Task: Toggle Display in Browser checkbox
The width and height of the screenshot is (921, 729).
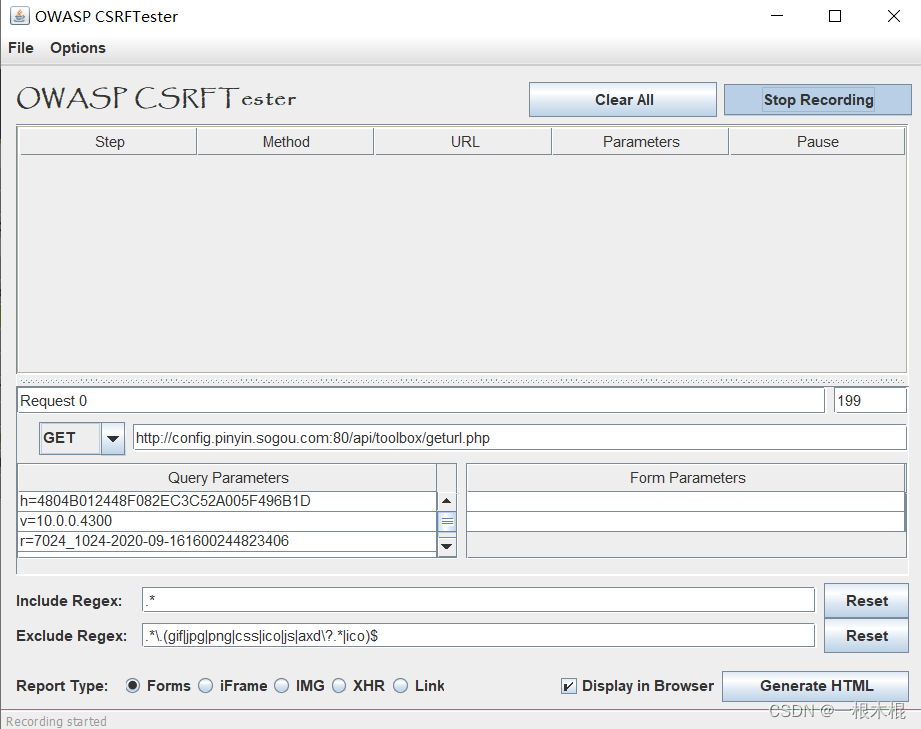Action: [569, 686]
